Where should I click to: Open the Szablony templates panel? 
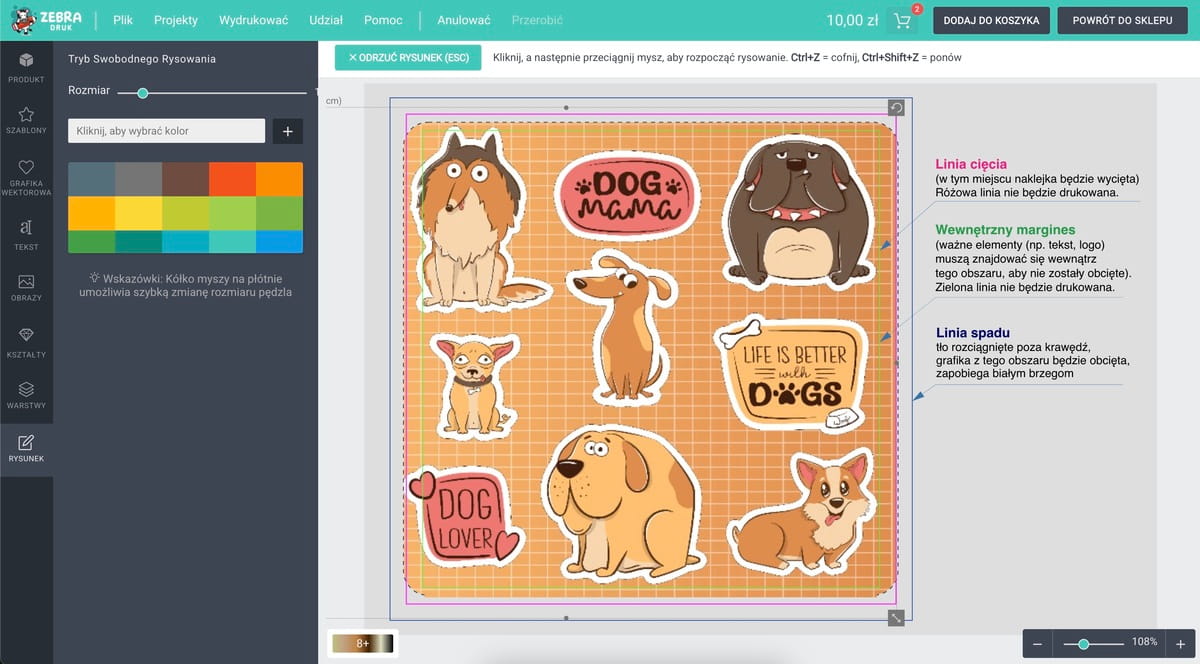pos(26,121)
